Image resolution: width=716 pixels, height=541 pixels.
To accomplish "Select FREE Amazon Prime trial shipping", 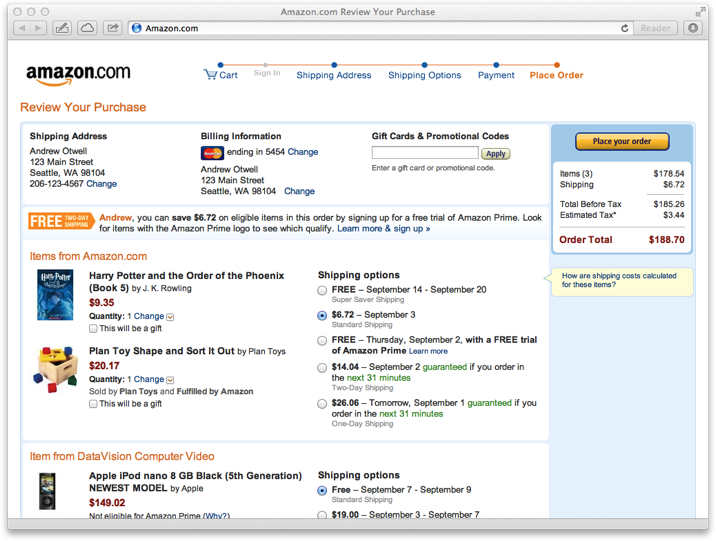I will (x=322, y=341).
